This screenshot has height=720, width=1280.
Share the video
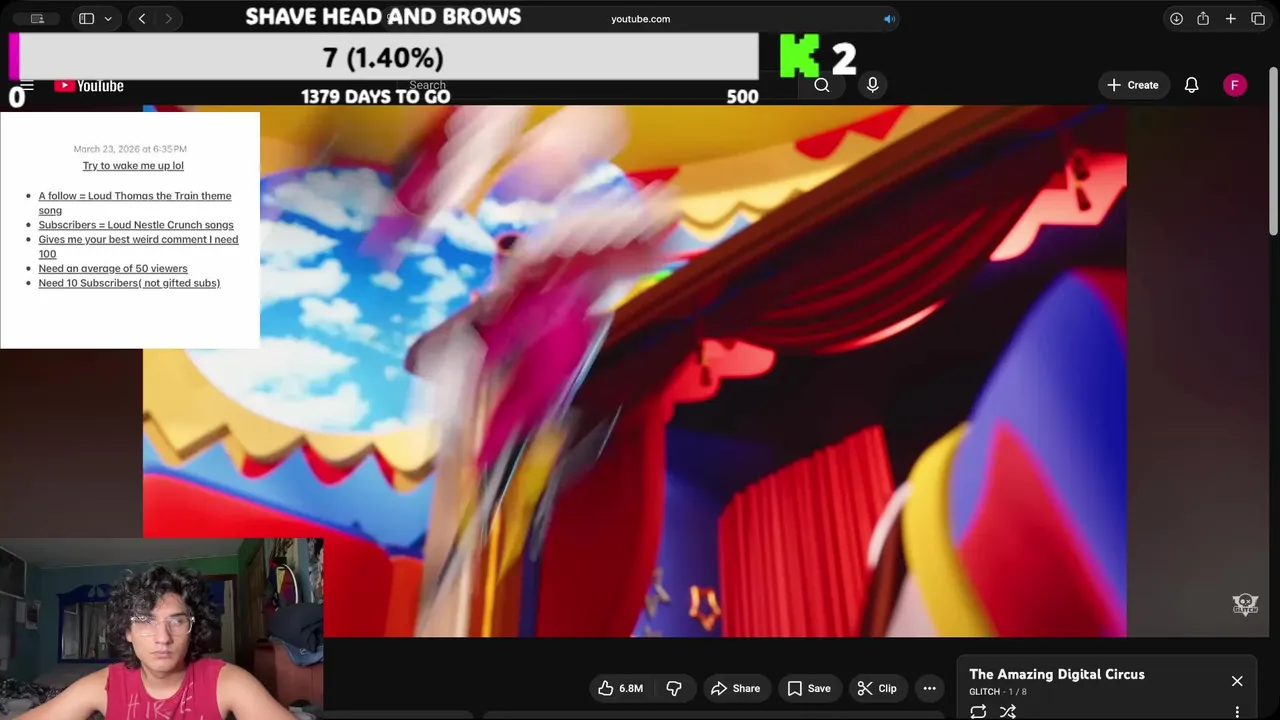[735, 688]
